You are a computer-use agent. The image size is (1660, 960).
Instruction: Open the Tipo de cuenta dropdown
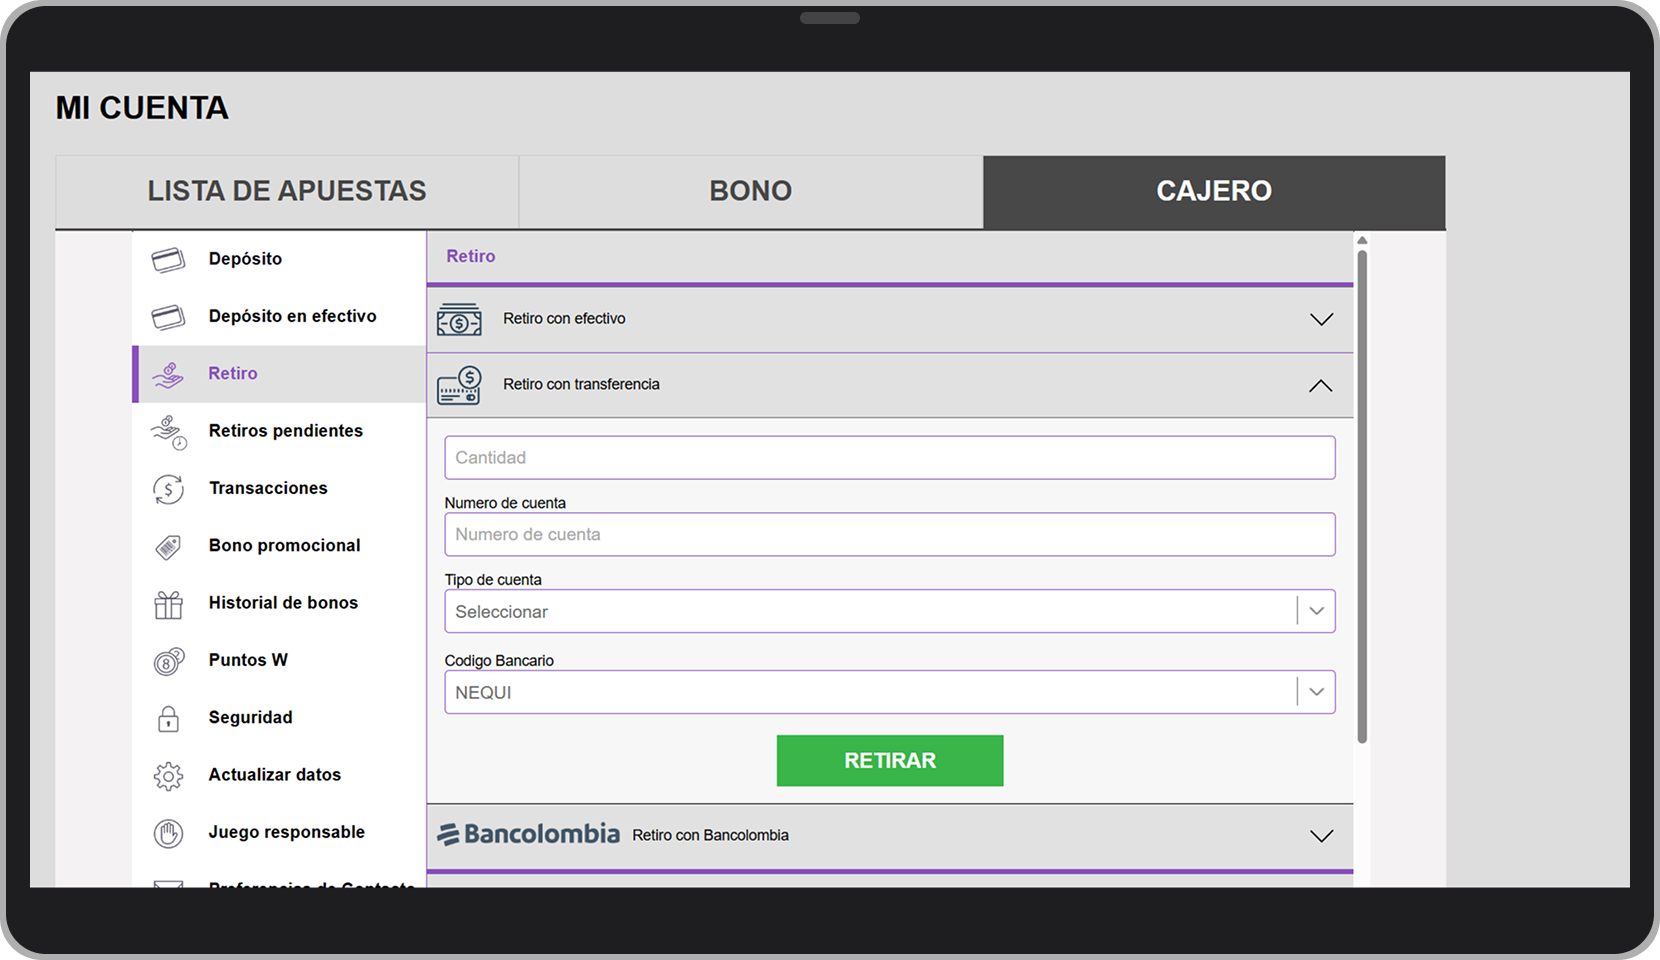tap(1315, 611)
